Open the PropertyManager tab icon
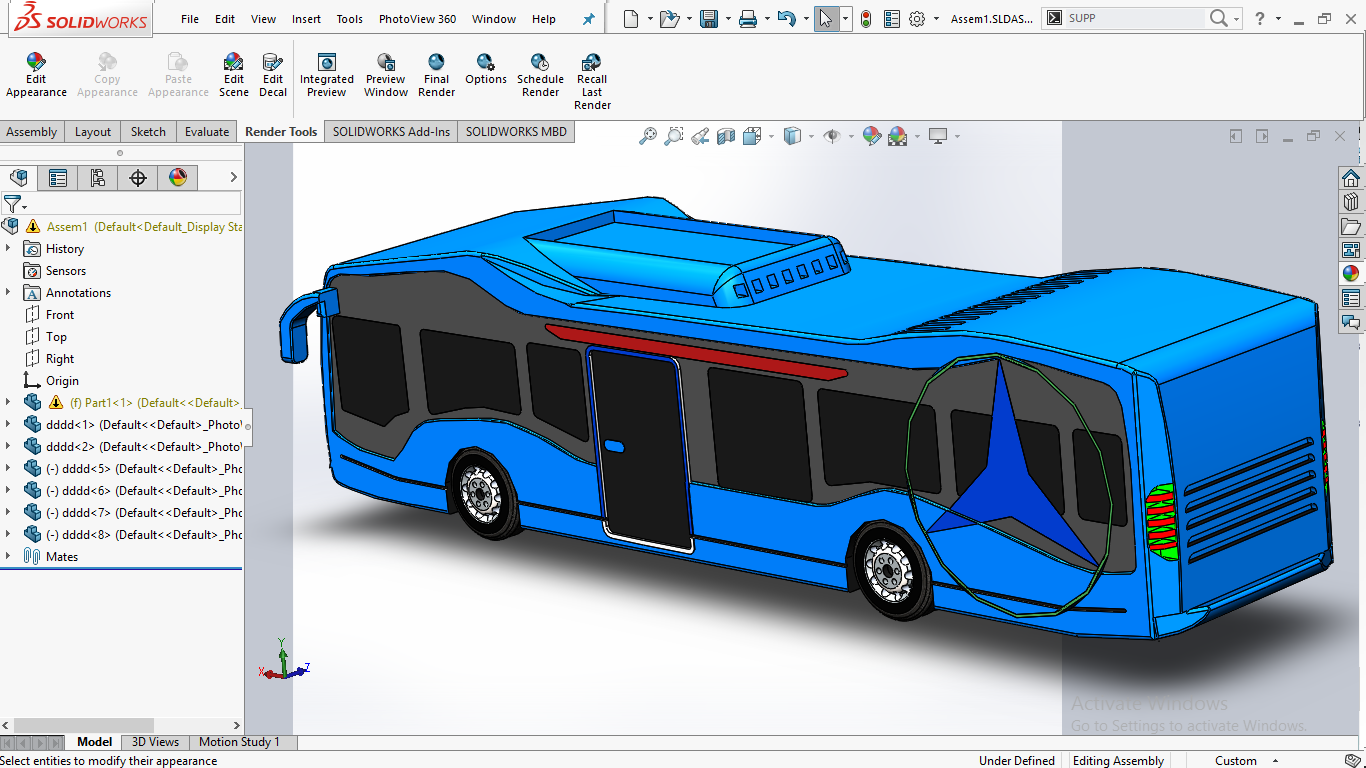 [58, 178]
